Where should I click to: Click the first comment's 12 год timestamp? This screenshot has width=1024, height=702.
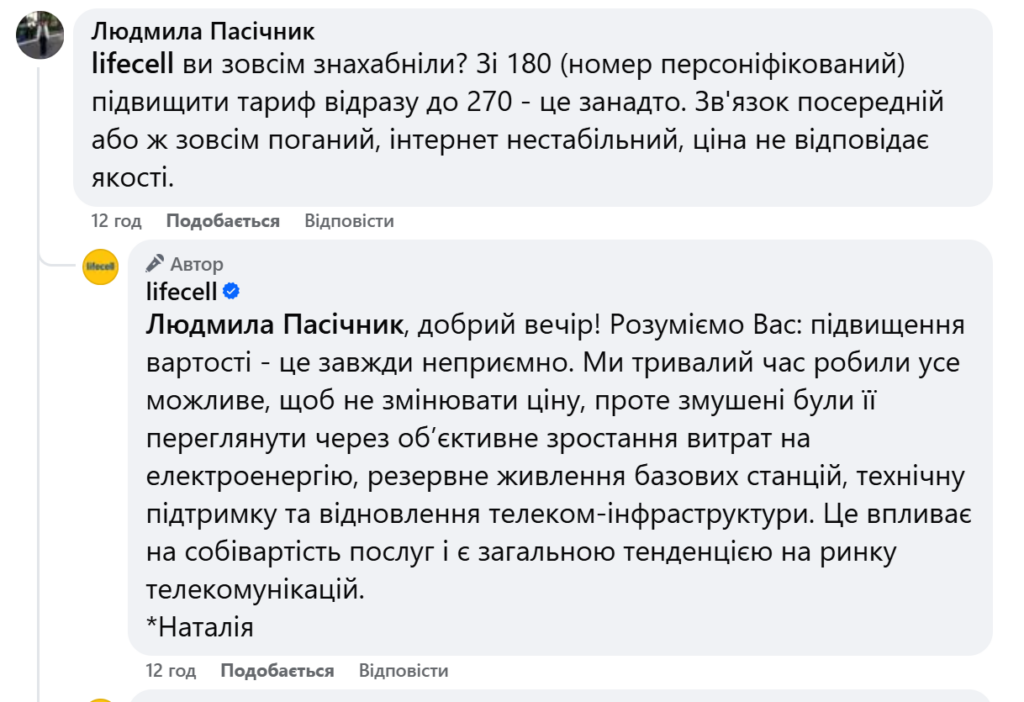tap(116, 221)
